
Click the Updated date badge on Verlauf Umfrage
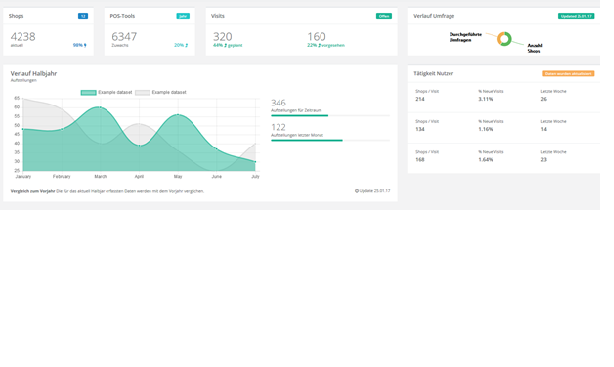[x=576, y=16]
